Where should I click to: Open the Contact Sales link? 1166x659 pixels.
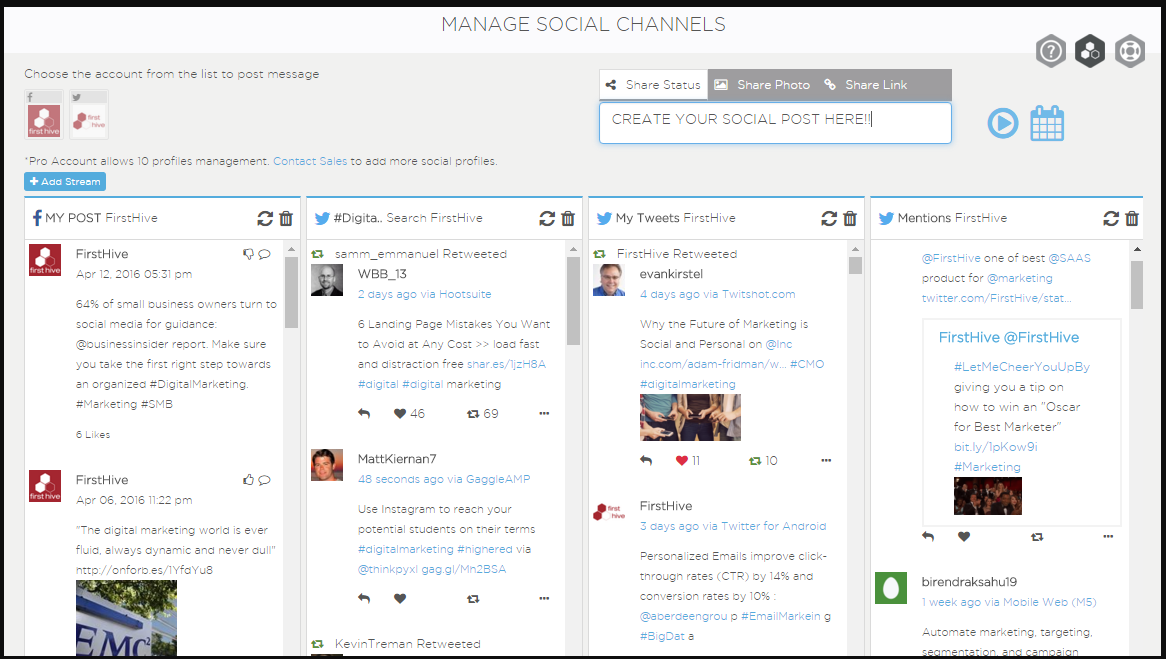pyautogui.click(x=310, y=161)
